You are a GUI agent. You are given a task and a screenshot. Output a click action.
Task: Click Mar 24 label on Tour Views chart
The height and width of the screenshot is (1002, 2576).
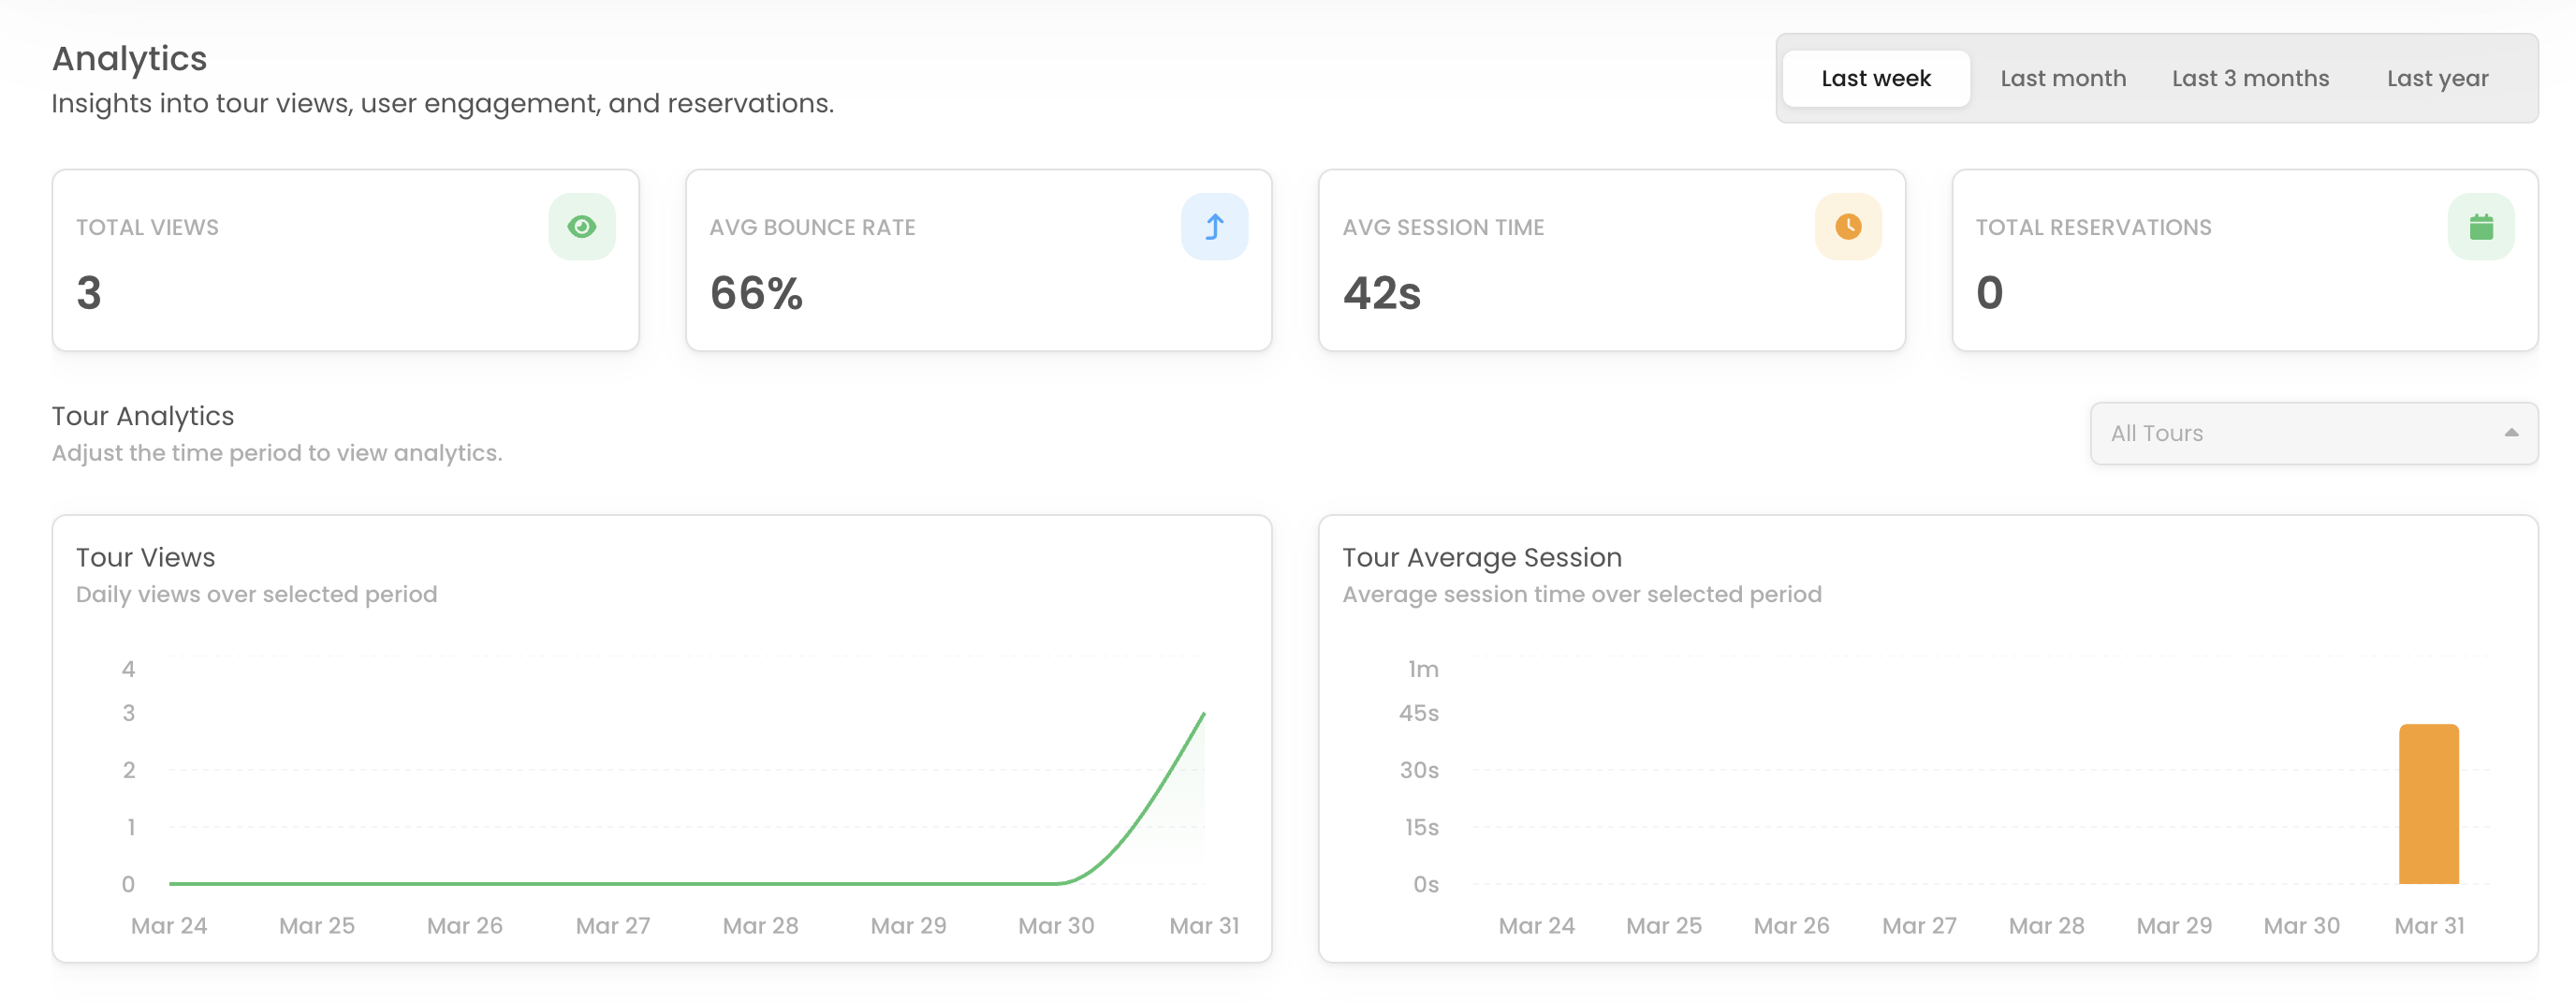[169, 926]
